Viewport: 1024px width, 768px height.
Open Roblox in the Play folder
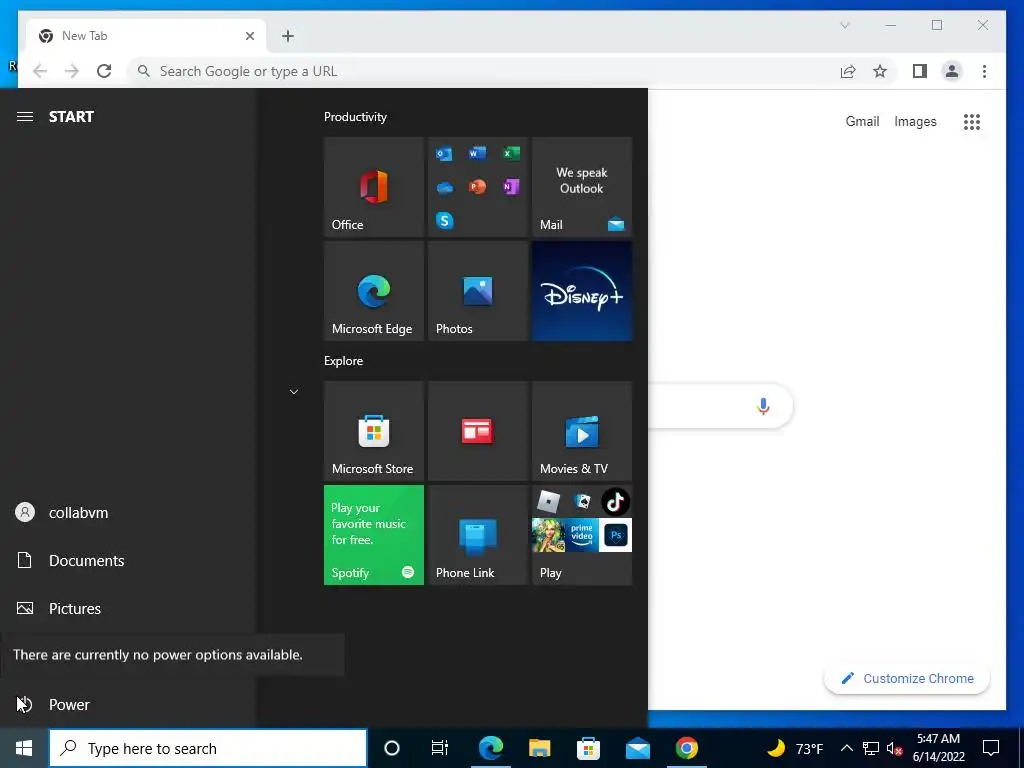[x=548, y=502]
